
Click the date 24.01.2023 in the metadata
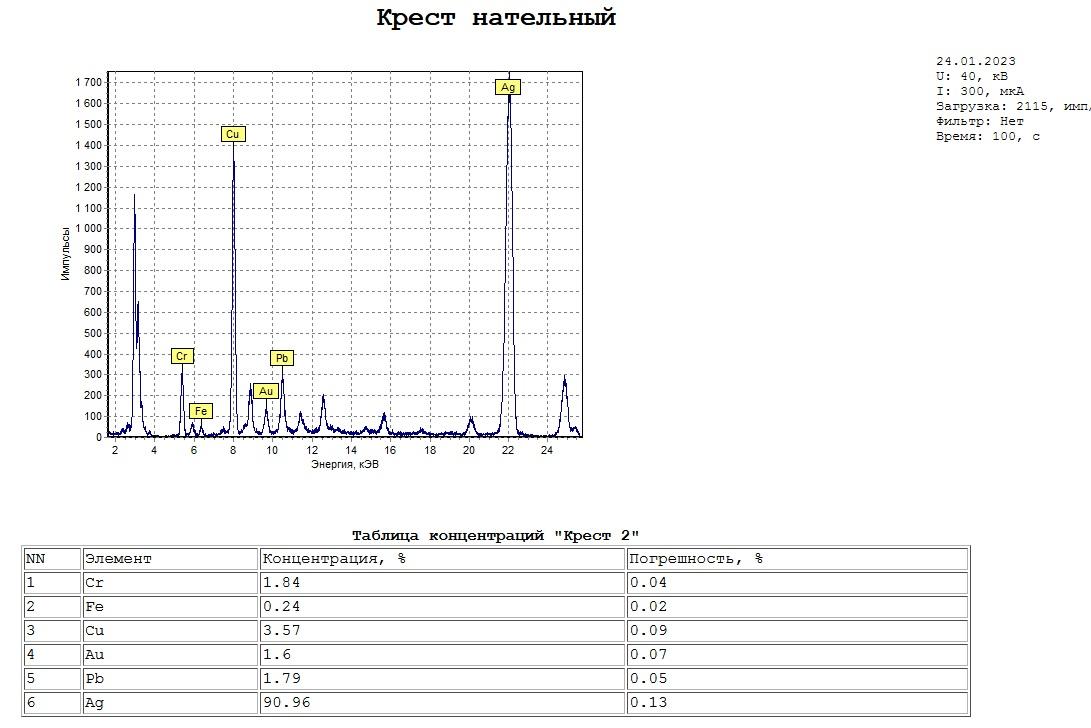975,62
